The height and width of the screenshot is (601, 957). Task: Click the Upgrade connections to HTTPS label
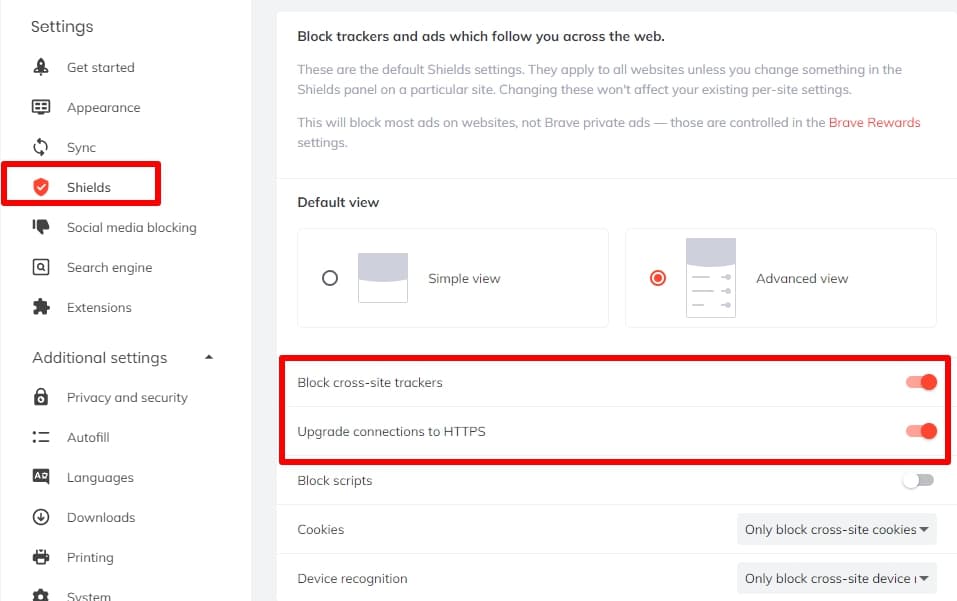pos(391,432)
